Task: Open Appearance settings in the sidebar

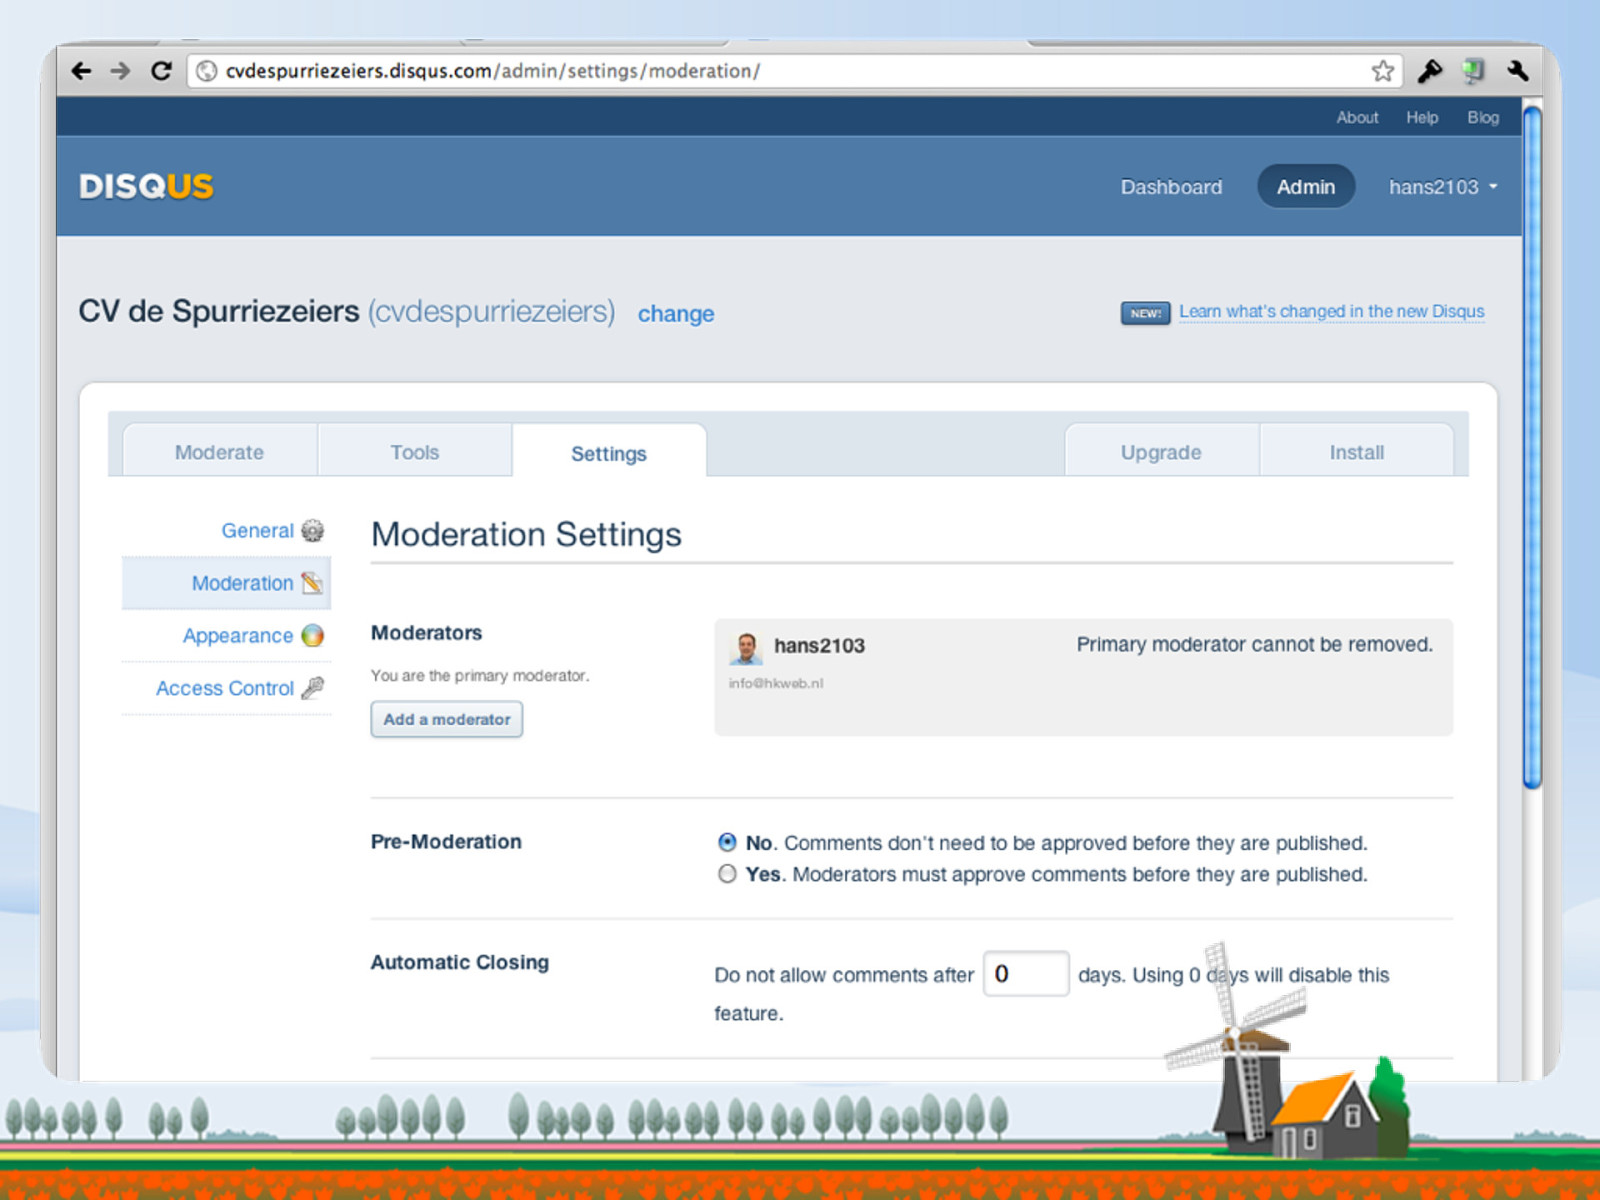Action: point(237,636)
